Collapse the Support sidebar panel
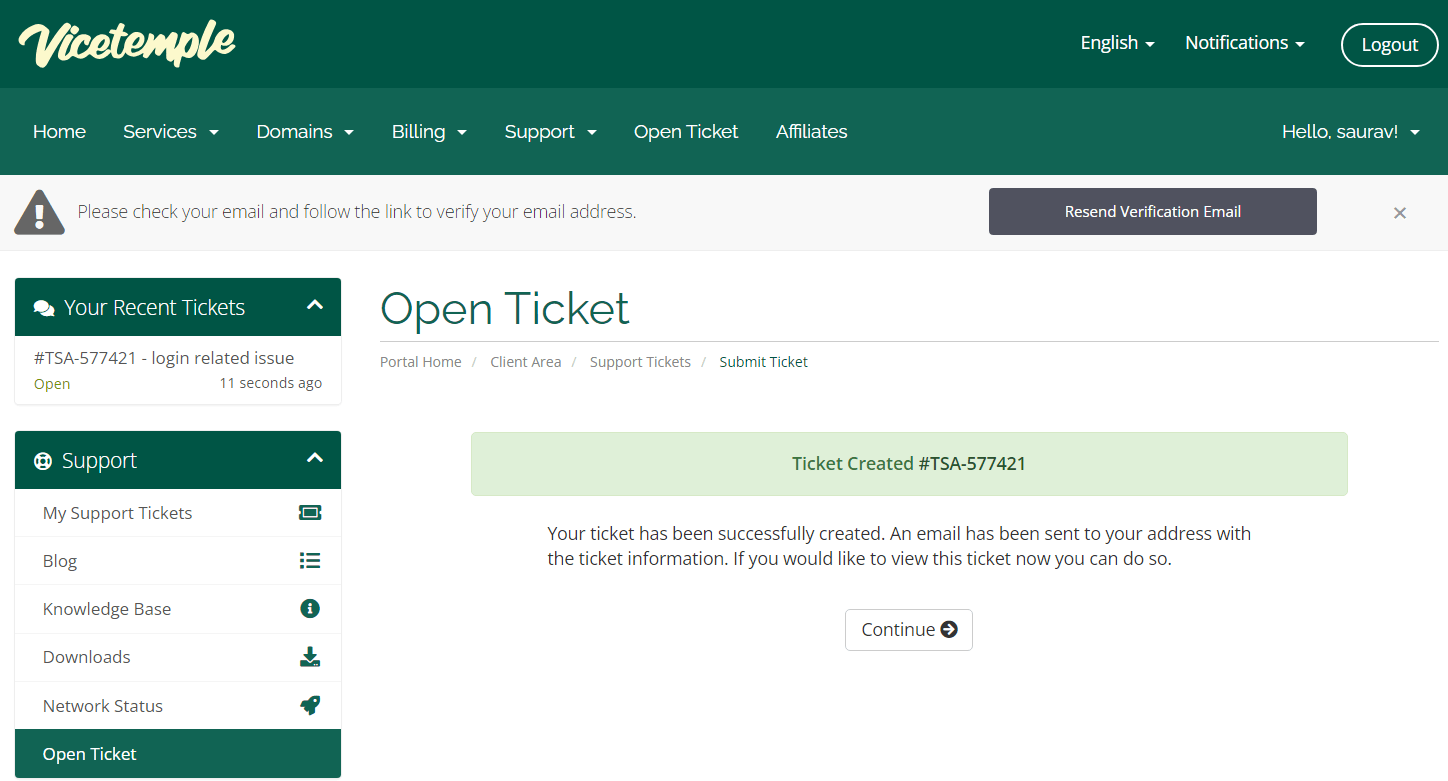 [x=315, y=458]
